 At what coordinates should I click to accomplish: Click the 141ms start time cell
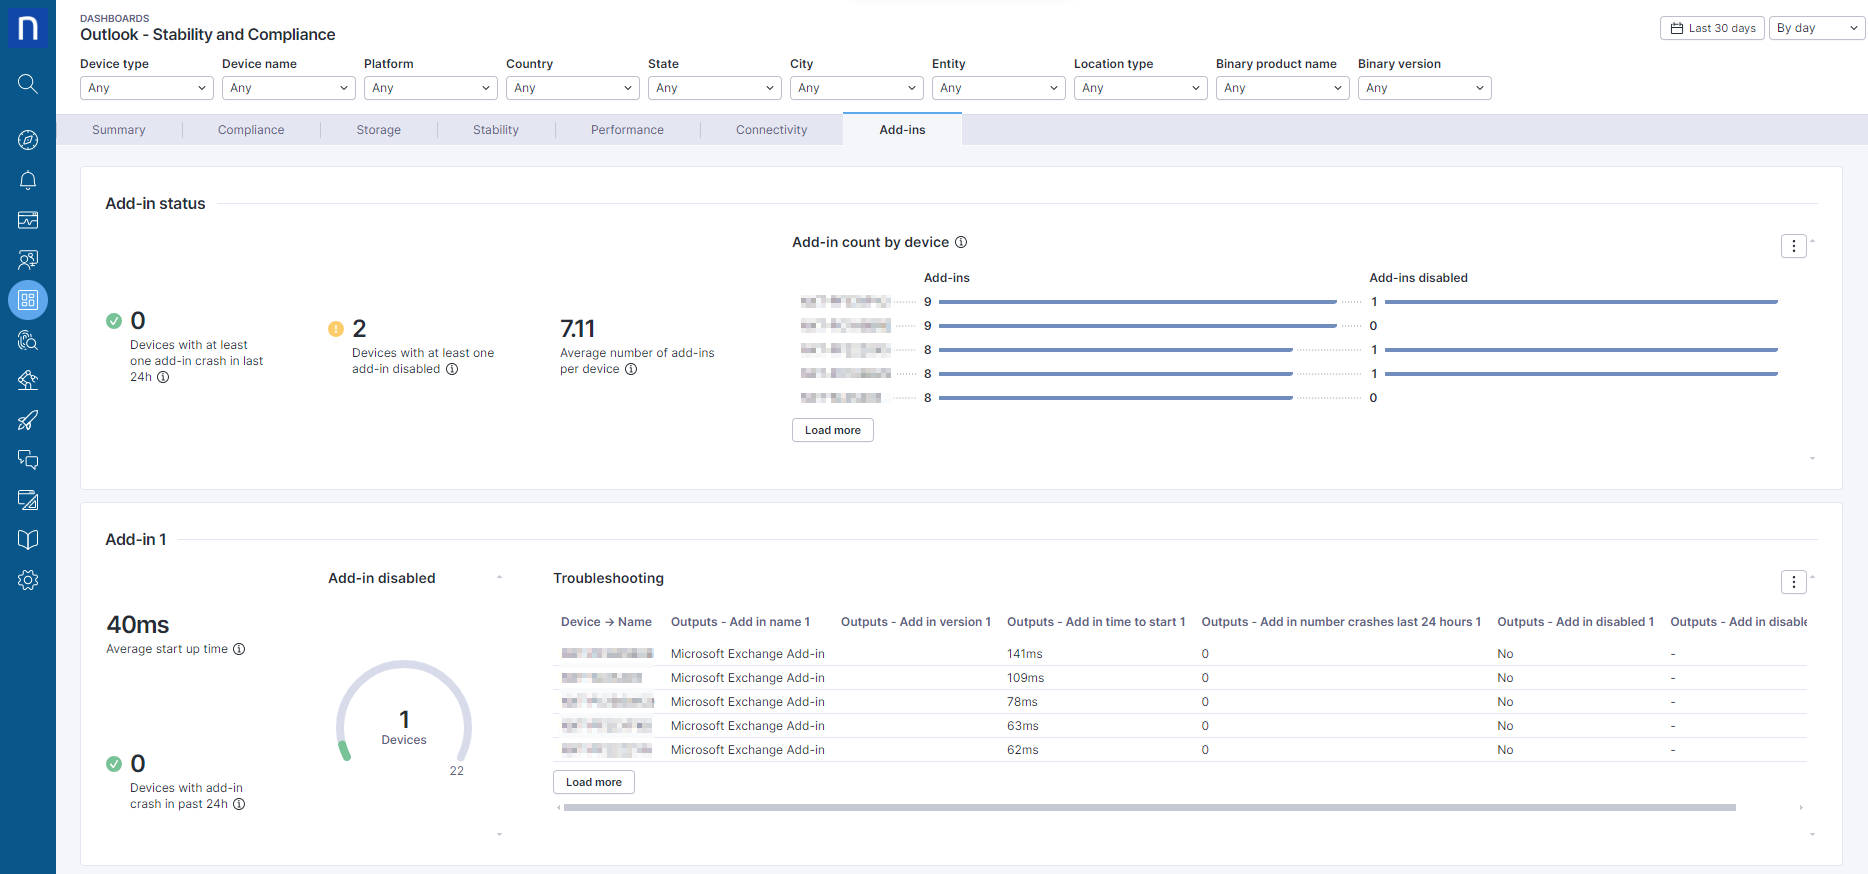coord(1025,654)
